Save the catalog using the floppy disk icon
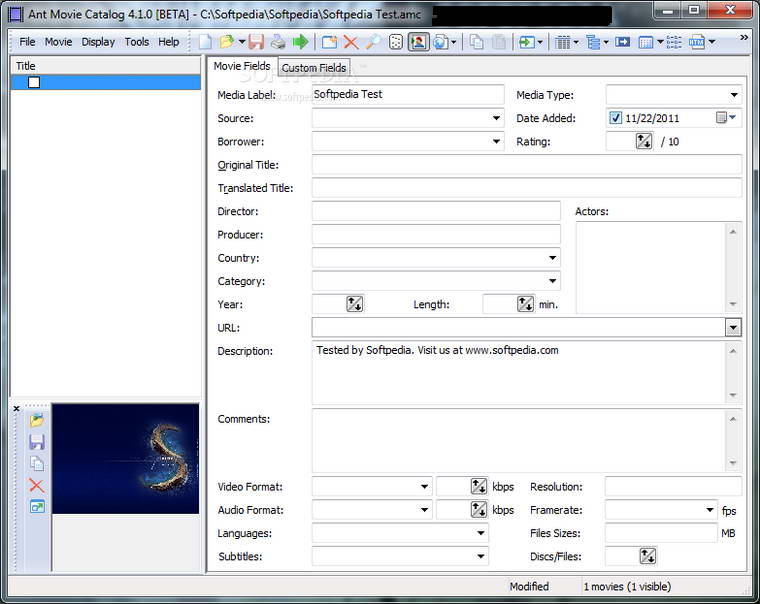The height and width of the screenshot is (604, 760). point(256,42)
